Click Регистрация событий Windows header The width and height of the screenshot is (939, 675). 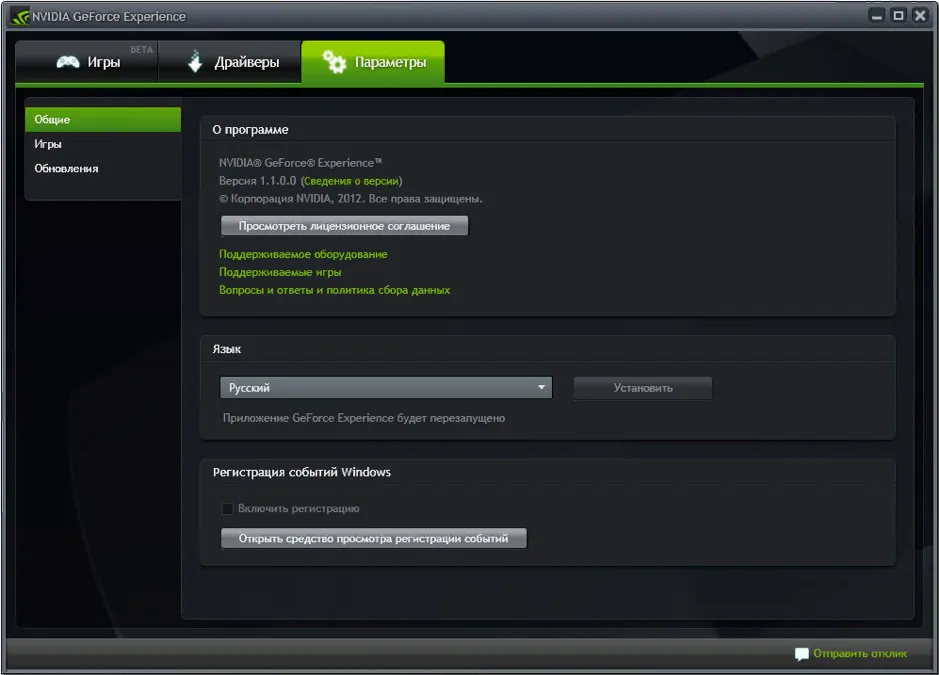click(x=302, y=472)
